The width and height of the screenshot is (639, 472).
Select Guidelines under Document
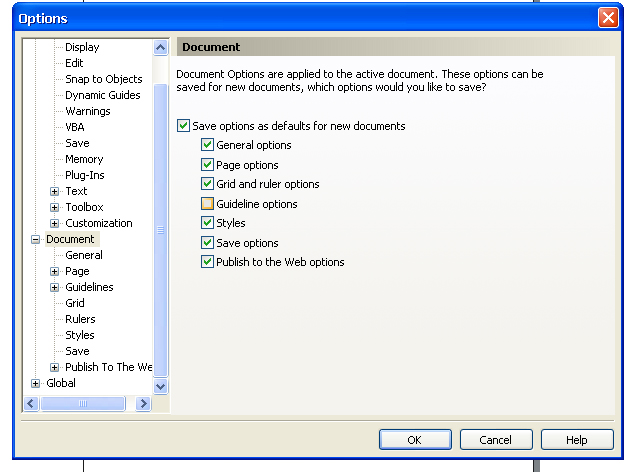(x=89, y=287)
